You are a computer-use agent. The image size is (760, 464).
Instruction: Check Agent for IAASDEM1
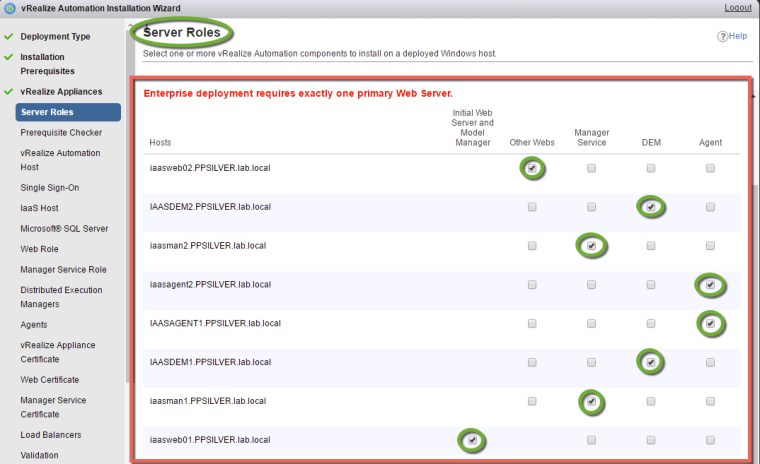710,362
